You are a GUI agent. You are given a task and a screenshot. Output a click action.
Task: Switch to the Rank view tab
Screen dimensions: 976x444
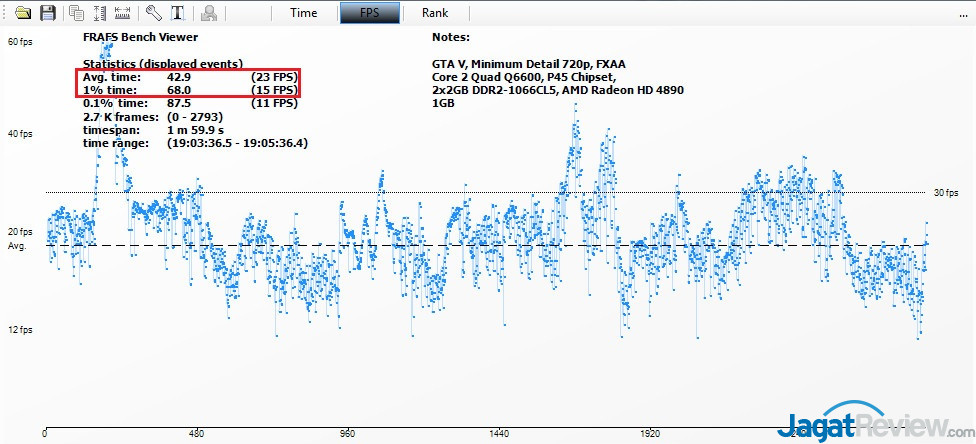pos(434,13)
